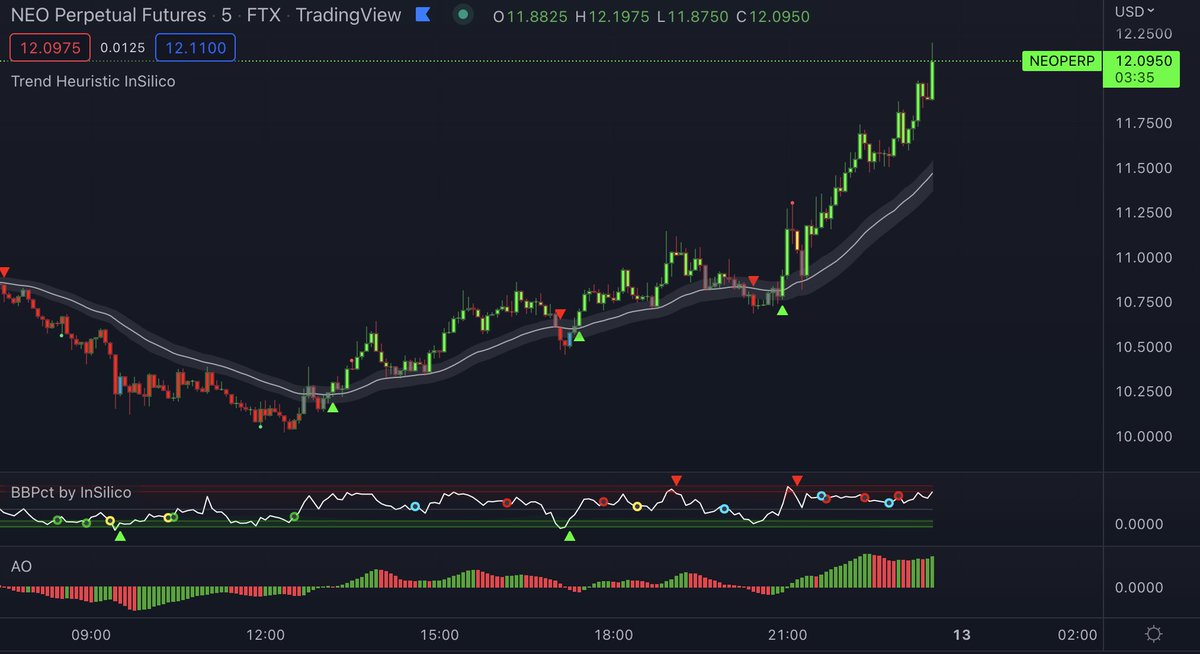Open the USD currency dropdown
The width and height of the screenshot is (1200, 654).
(x=1135, y=11)
